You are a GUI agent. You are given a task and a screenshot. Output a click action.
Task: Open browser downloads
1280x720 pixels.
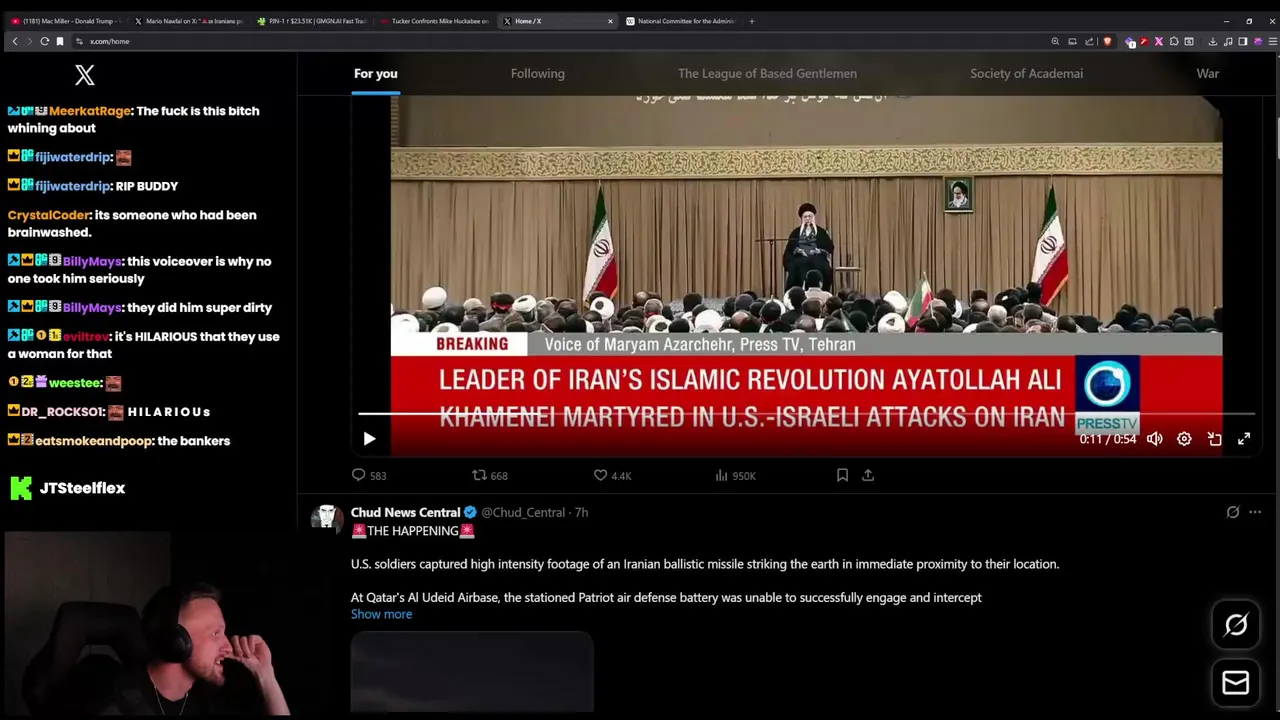1213,41
